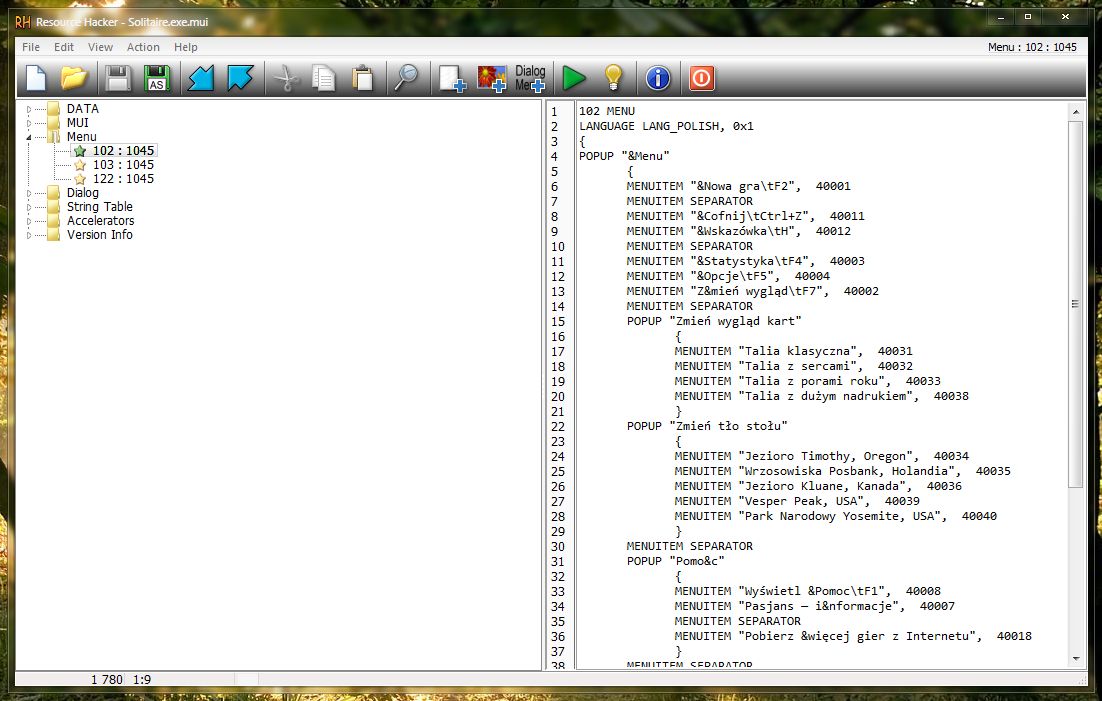Open Find with the magnifier icon

(x=406, y=78)
